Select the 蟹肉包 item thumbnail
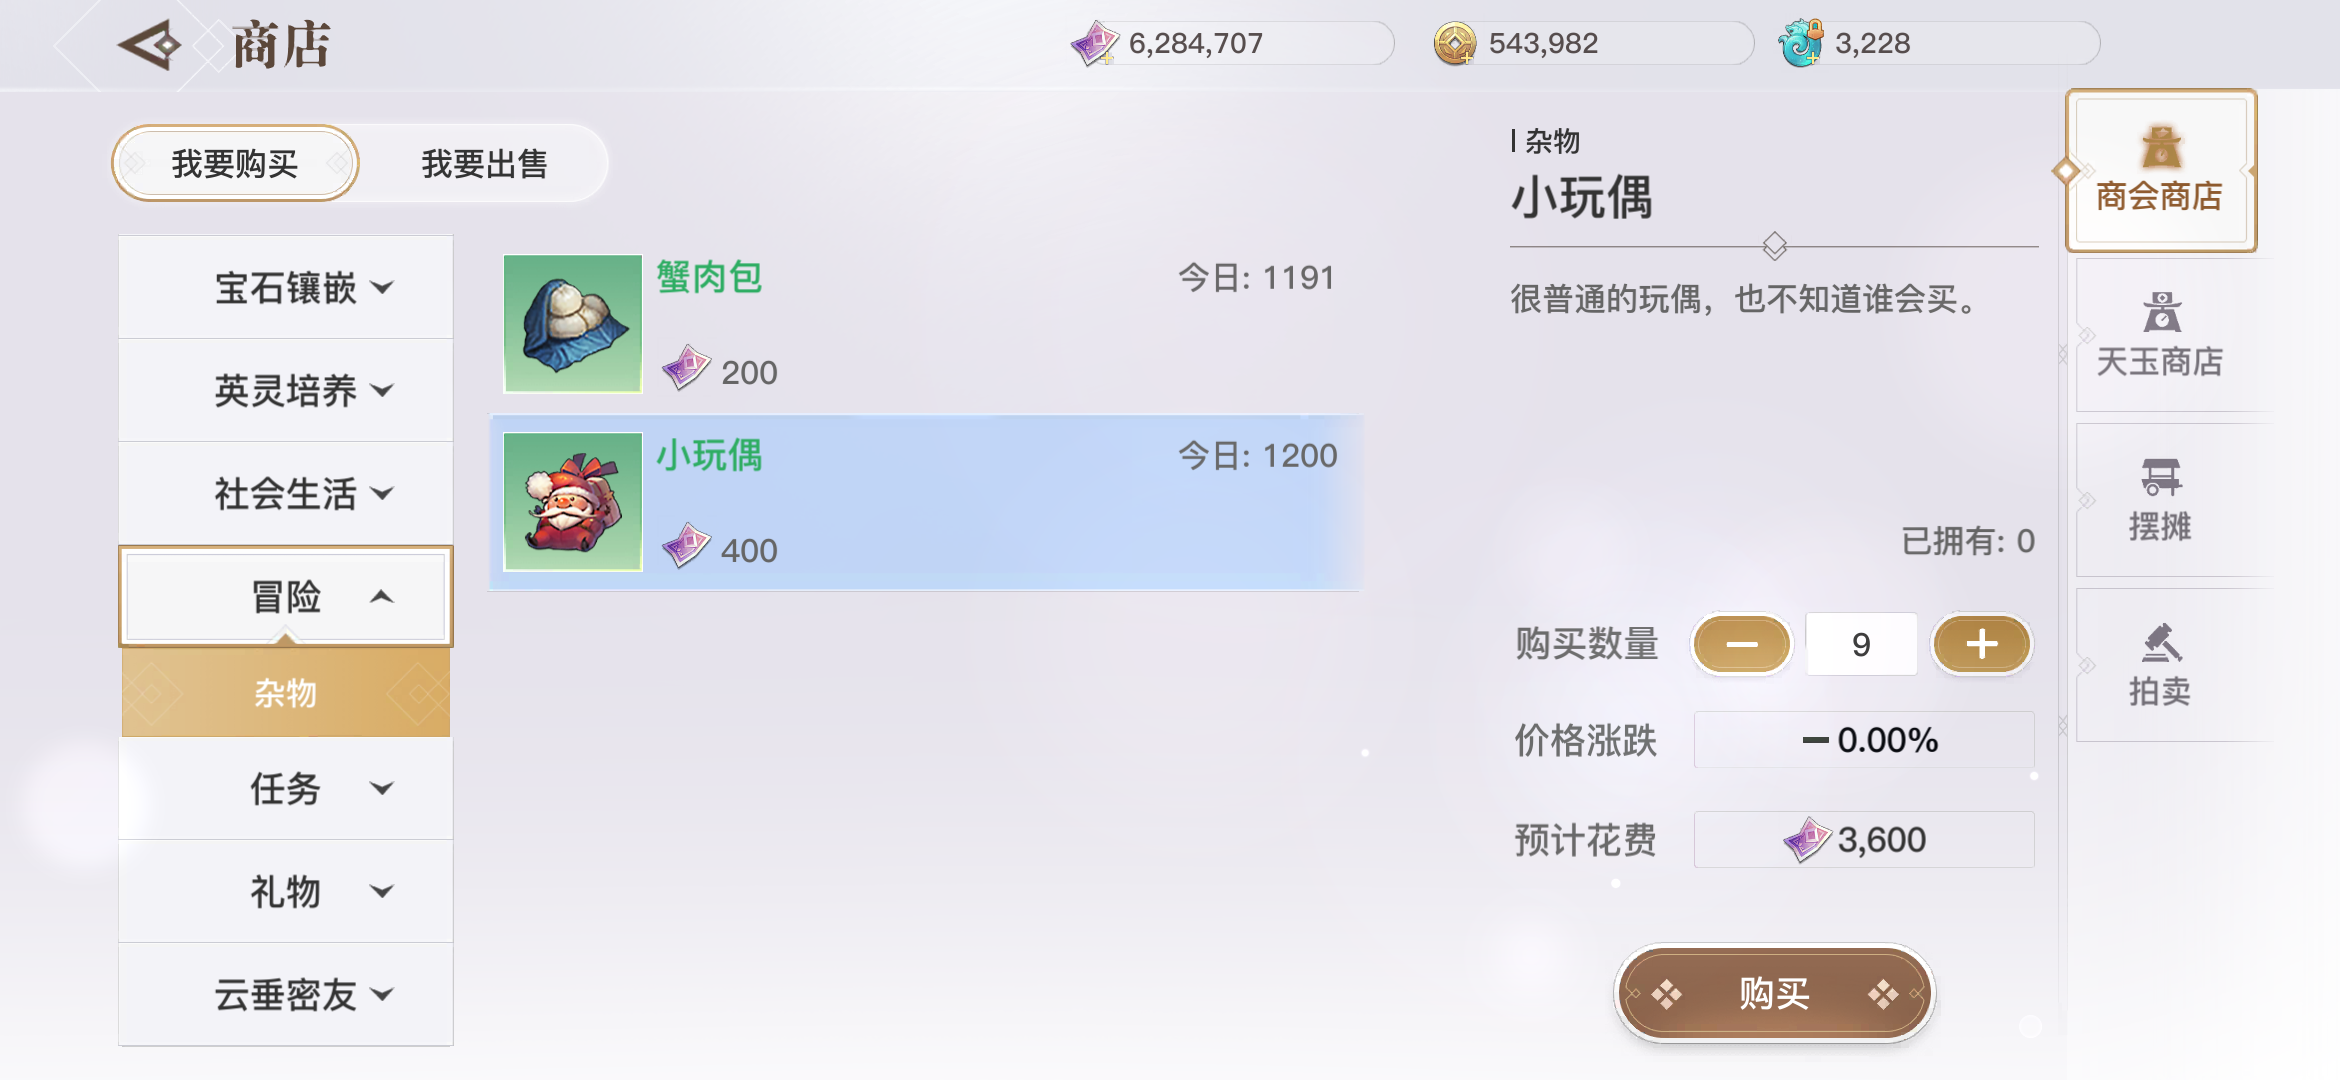 [573, 323]
